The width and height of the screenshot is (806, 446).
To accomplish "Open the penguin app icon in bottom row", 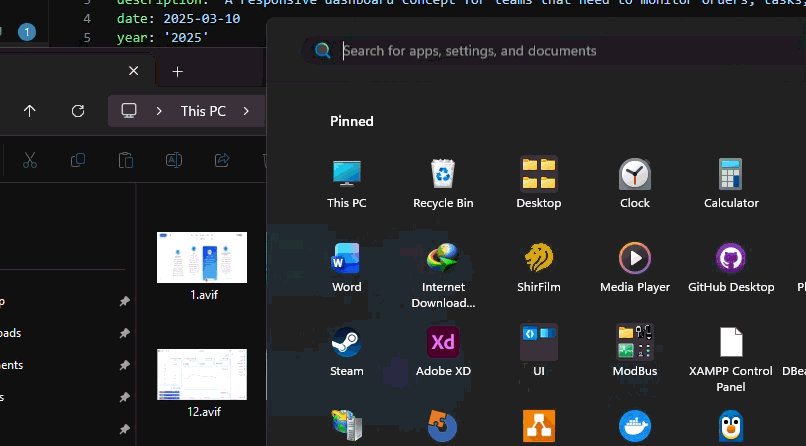I will (731, 426).
